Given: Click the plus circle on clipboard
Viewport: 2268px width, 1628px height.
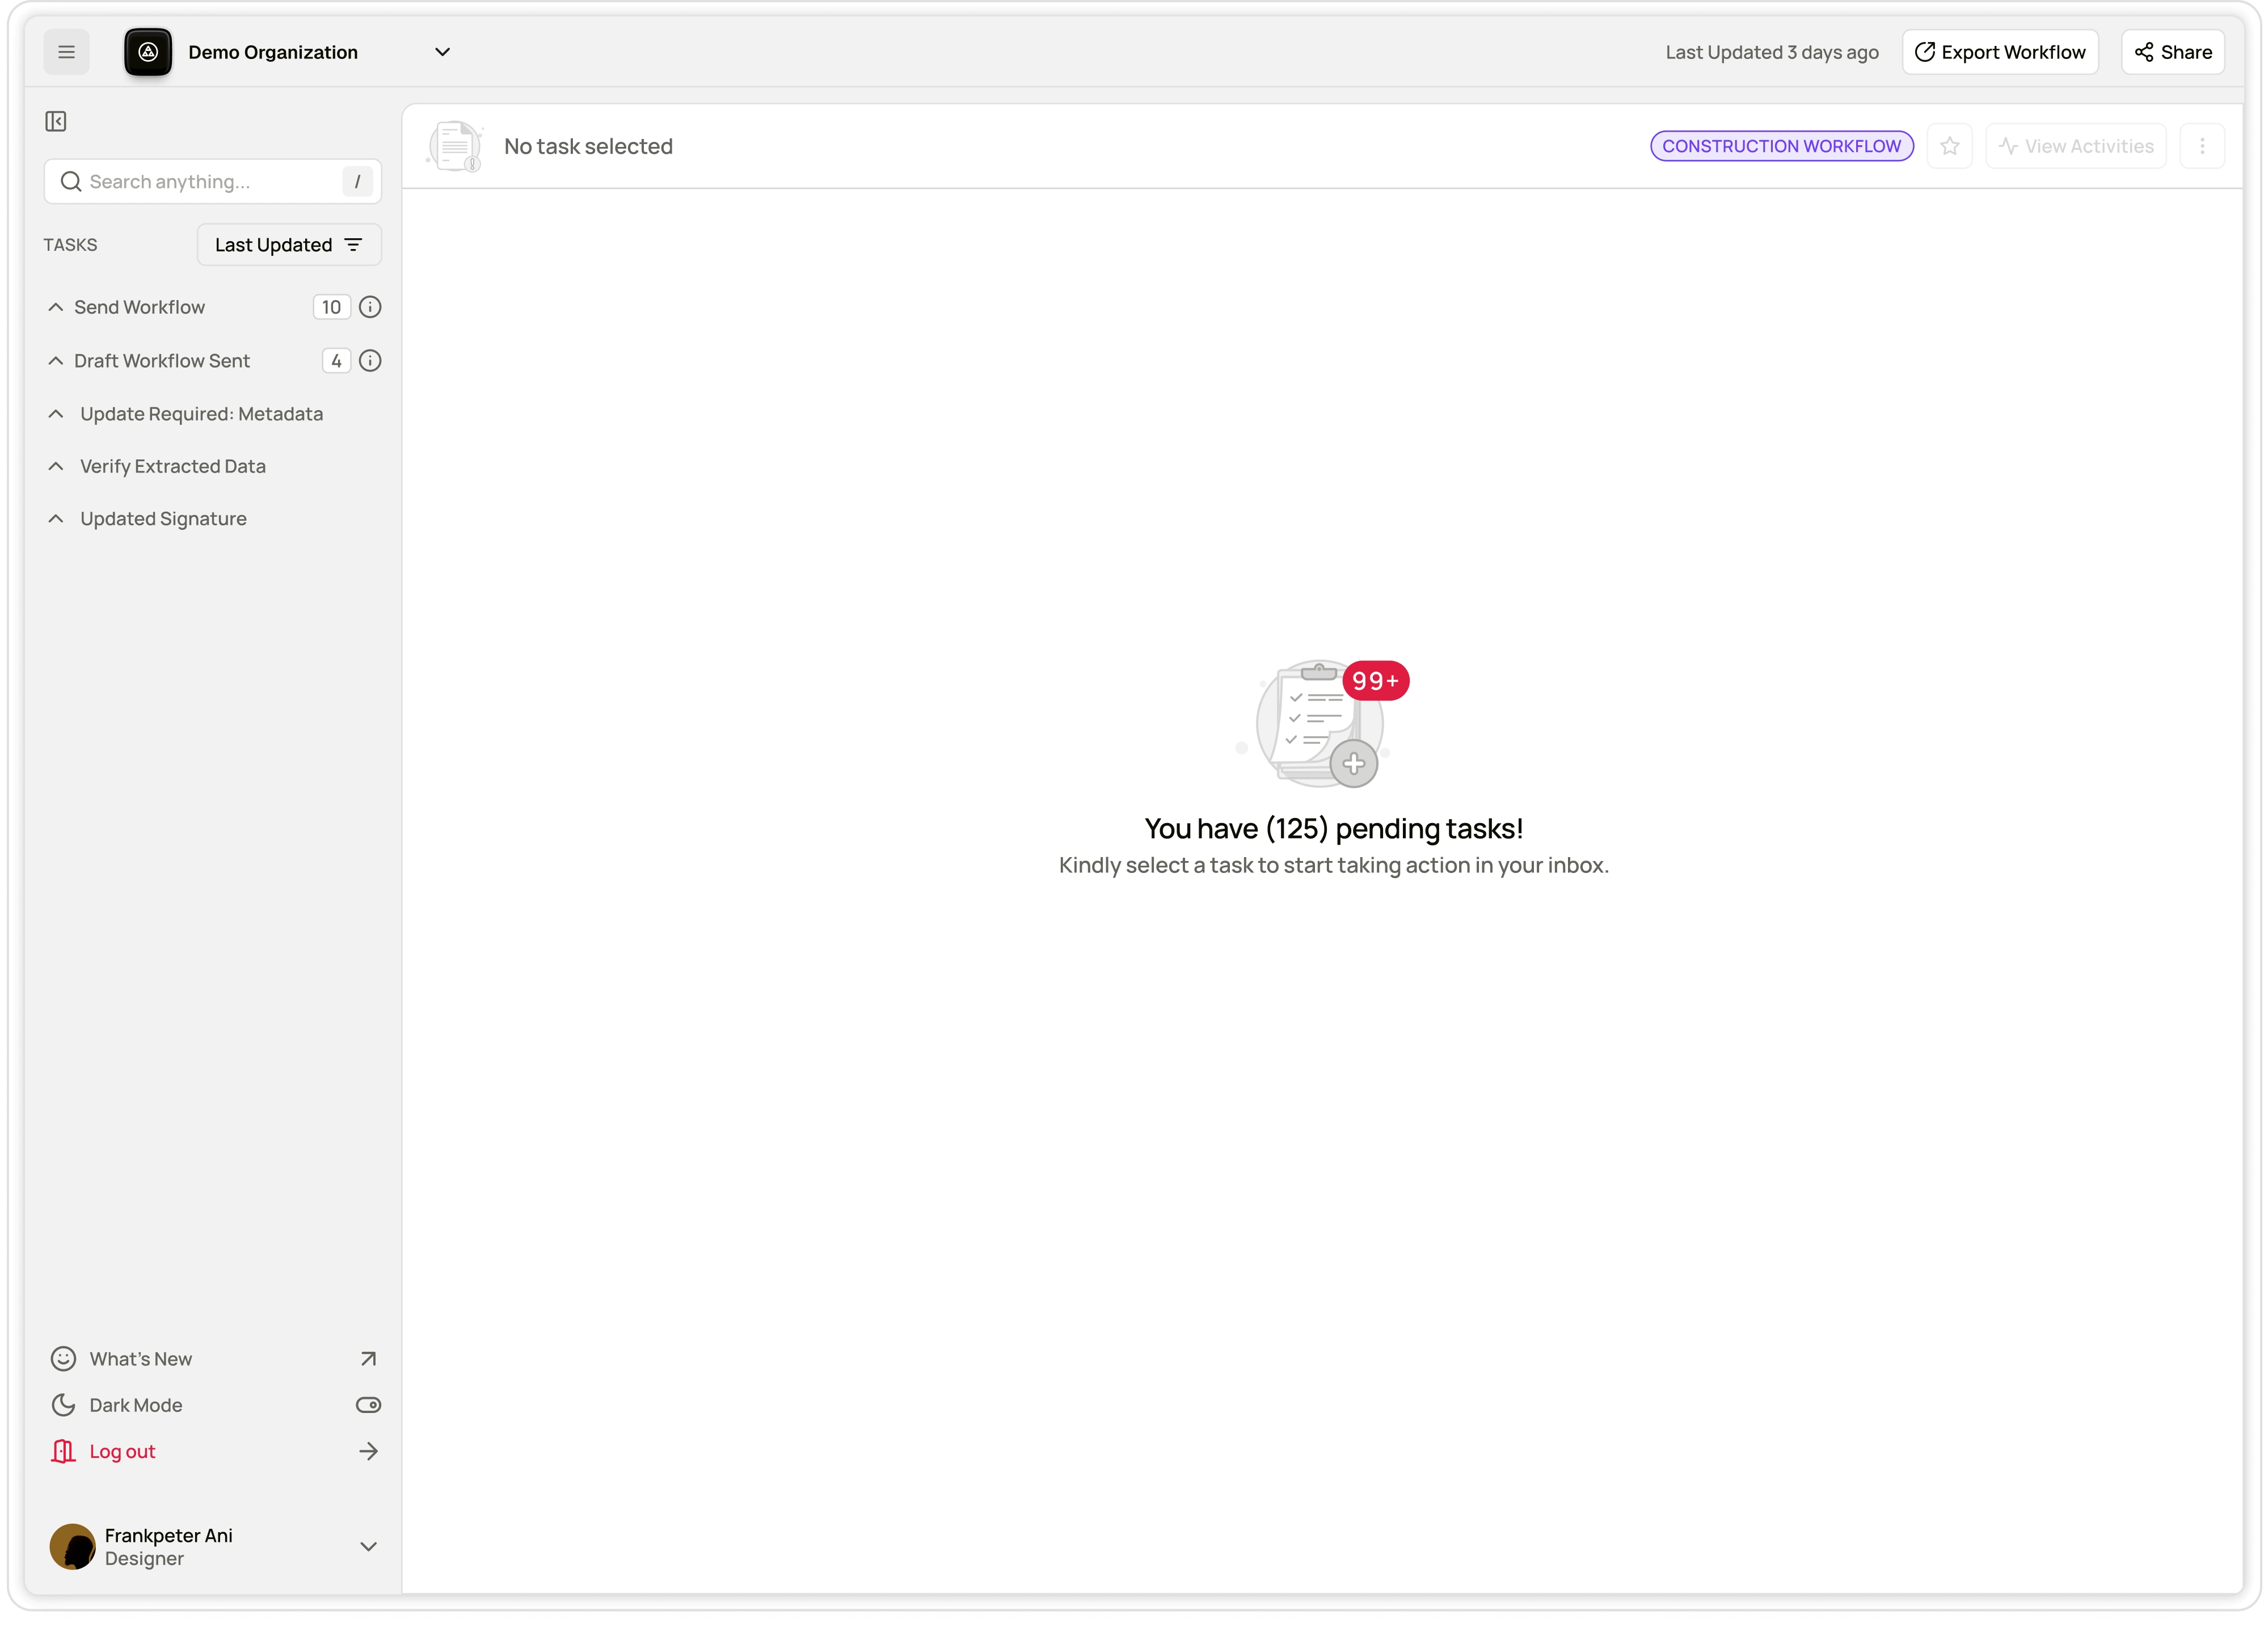Looking at the screenshot, I should click(x=1354, y=764).
